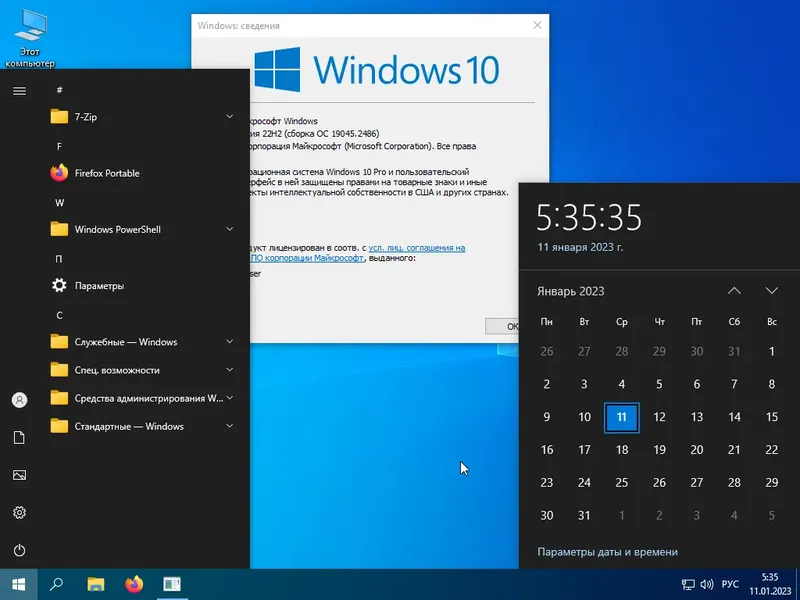The height and width of the screenshot is (600, 800).
Task: Click the Search icon on the taskbar
Action: [x=55, y=584]
